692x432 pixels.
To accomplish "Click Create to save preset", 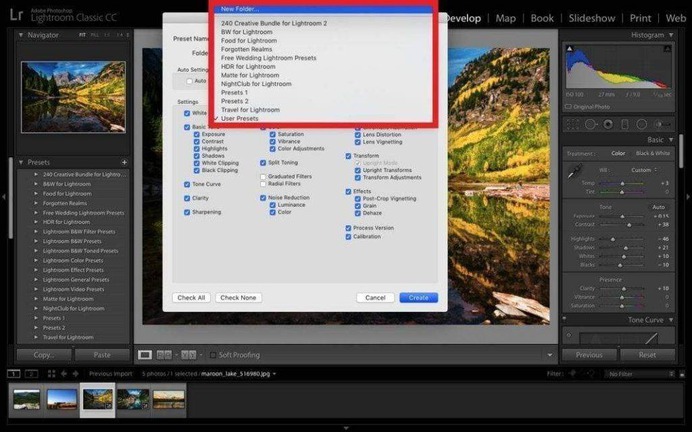I will point(418,298).
